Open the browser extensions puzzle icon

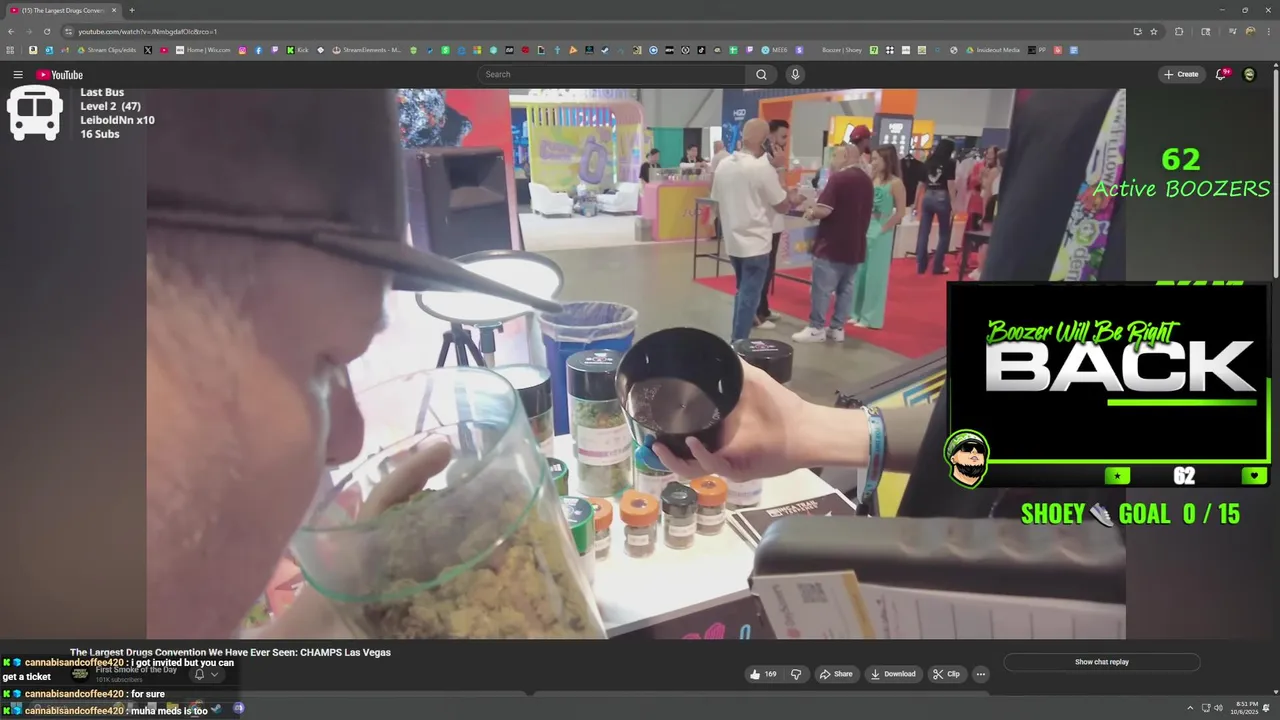click(x=1179, y=31)
